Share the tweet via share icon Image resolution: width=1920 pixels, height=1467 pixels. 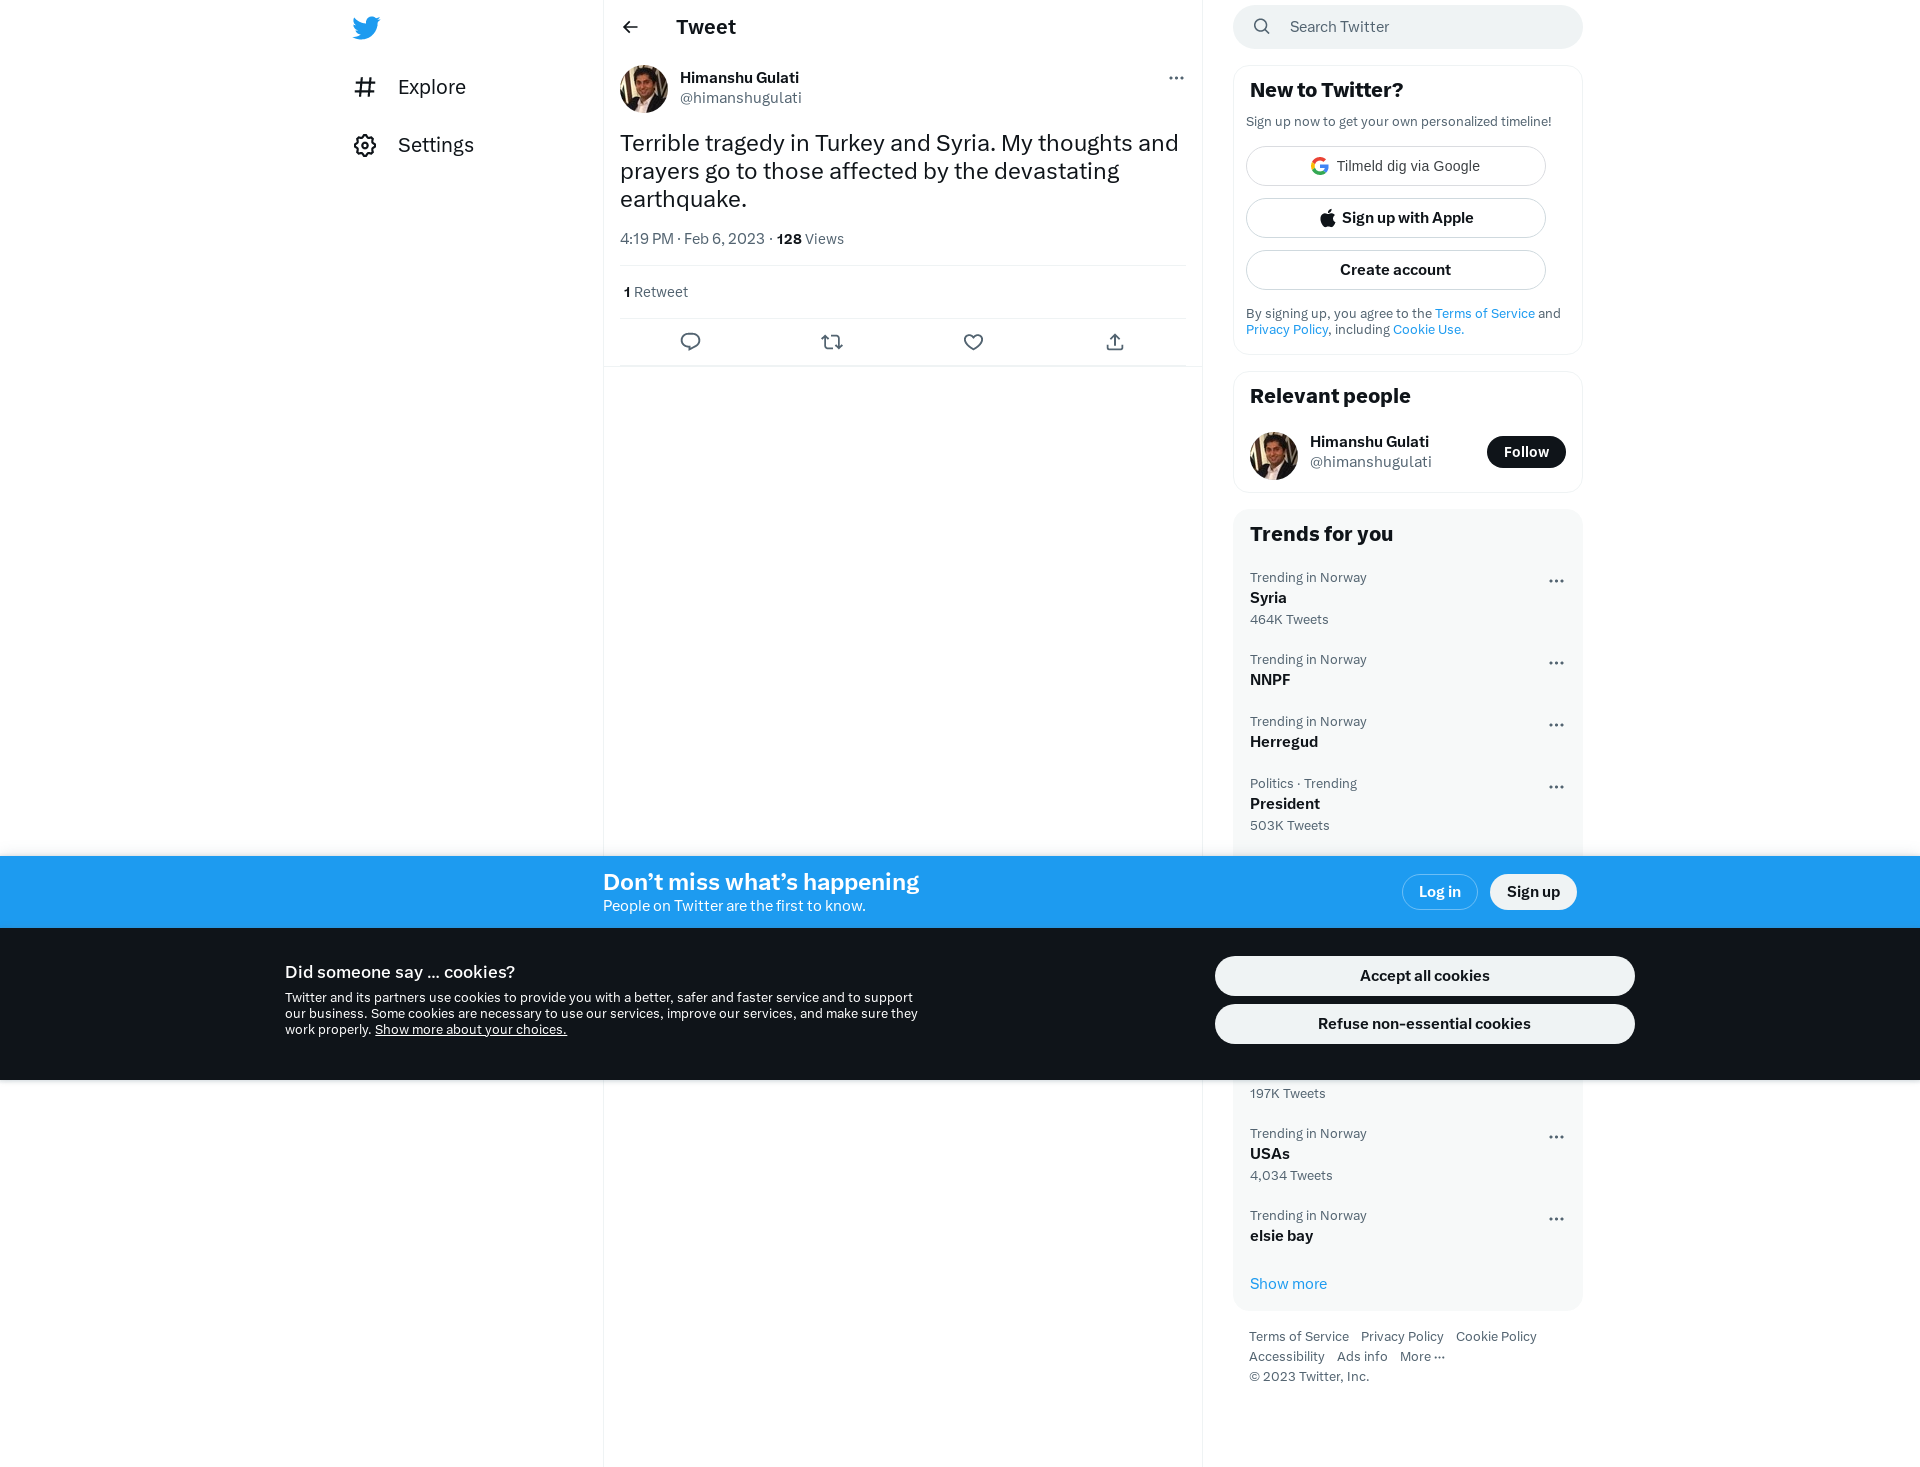[x=1115, y=342]
